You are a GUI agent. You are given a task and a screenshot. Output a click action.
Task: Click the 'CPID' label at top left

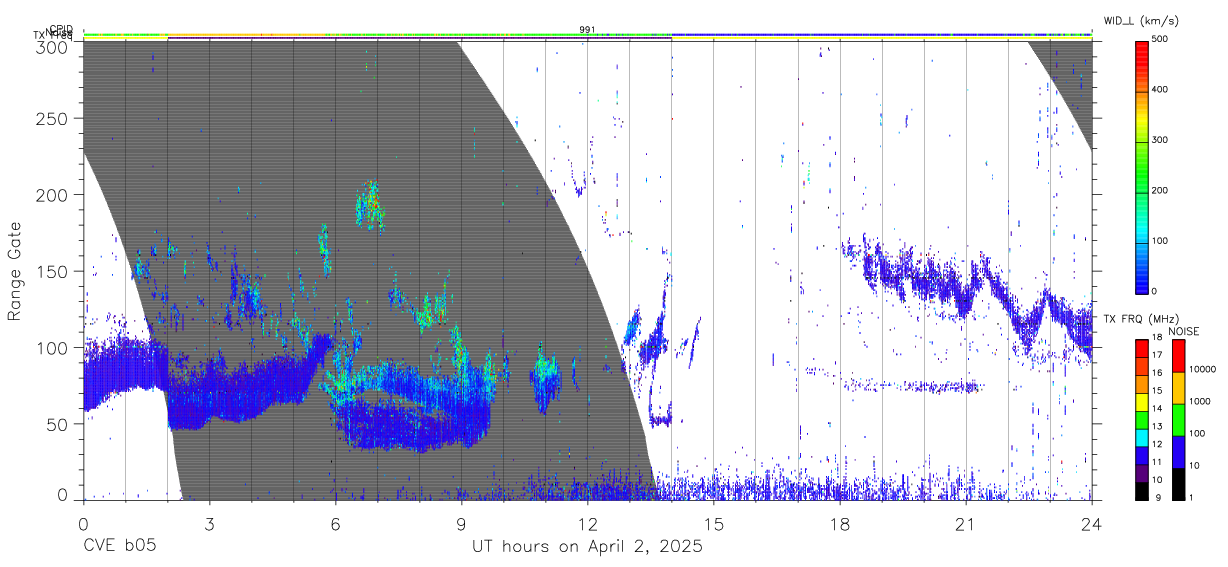(61, 29)
